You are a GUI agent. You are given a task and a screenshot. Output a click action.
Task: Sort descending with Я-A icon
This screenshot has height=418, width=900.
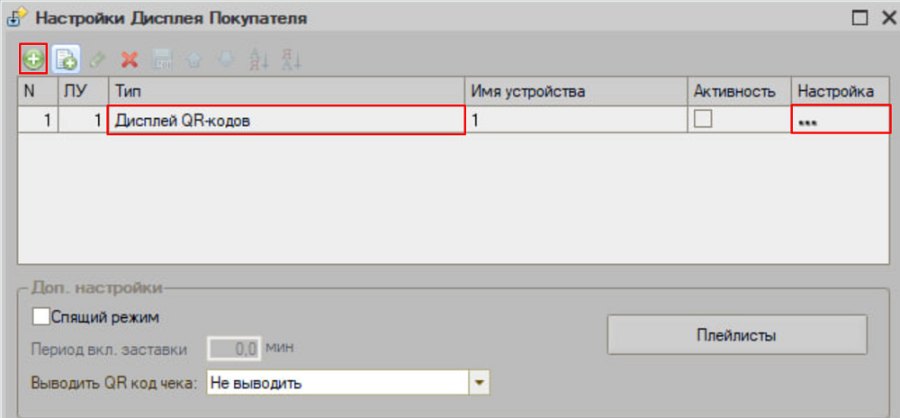291,59
